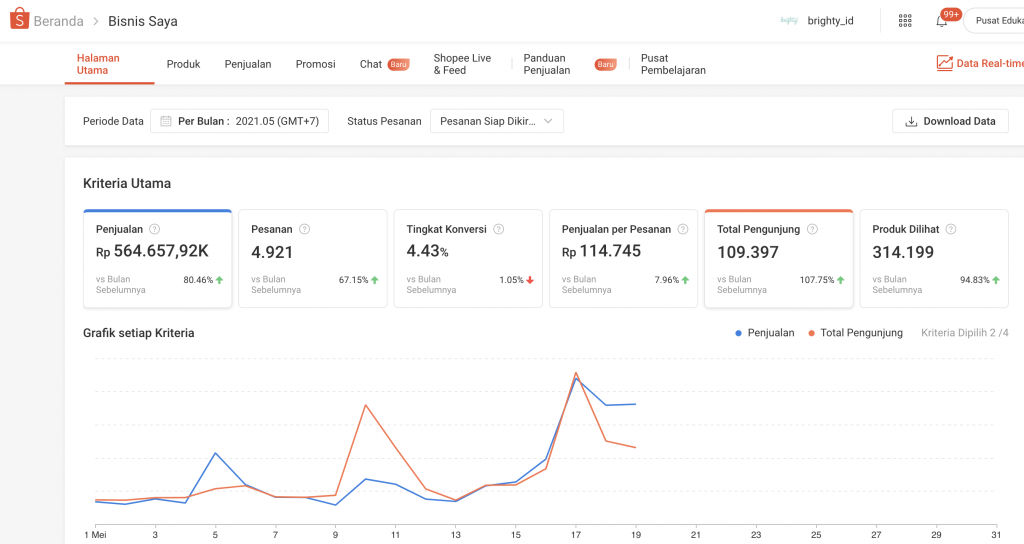The image size is (1024, 544).
Task: Click the Bisnis Saya breadcrumb
Action: click(142, 22)
